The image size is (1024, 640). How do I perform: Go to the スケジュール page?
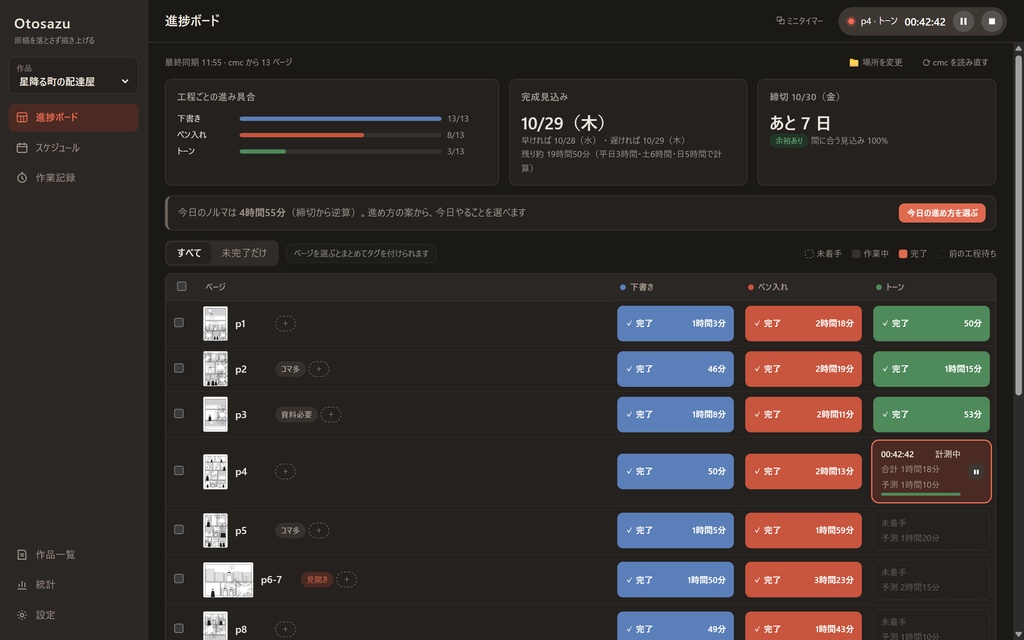[x=74, y=148]
